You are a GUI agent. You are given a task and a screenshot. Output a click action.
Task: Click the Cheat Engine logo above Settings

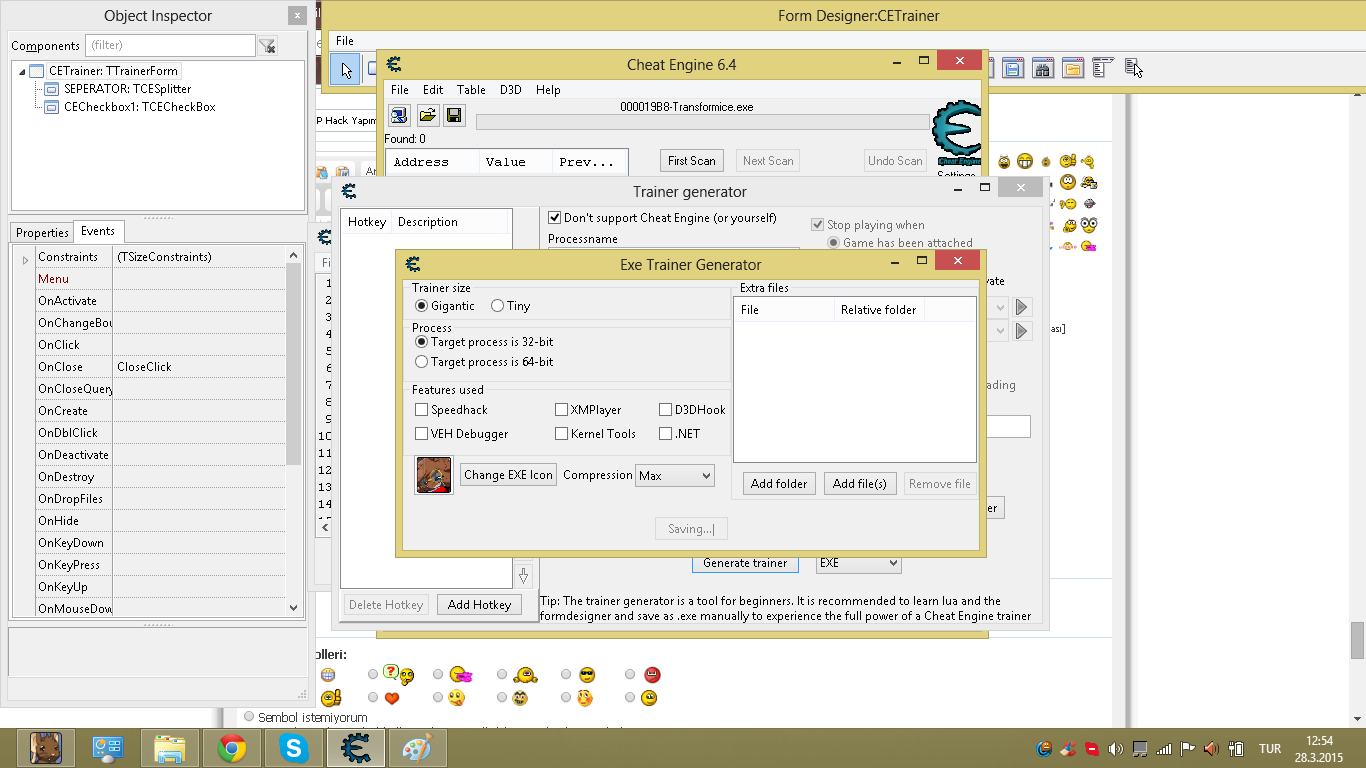pyautogui.click(x=958, y=132)
